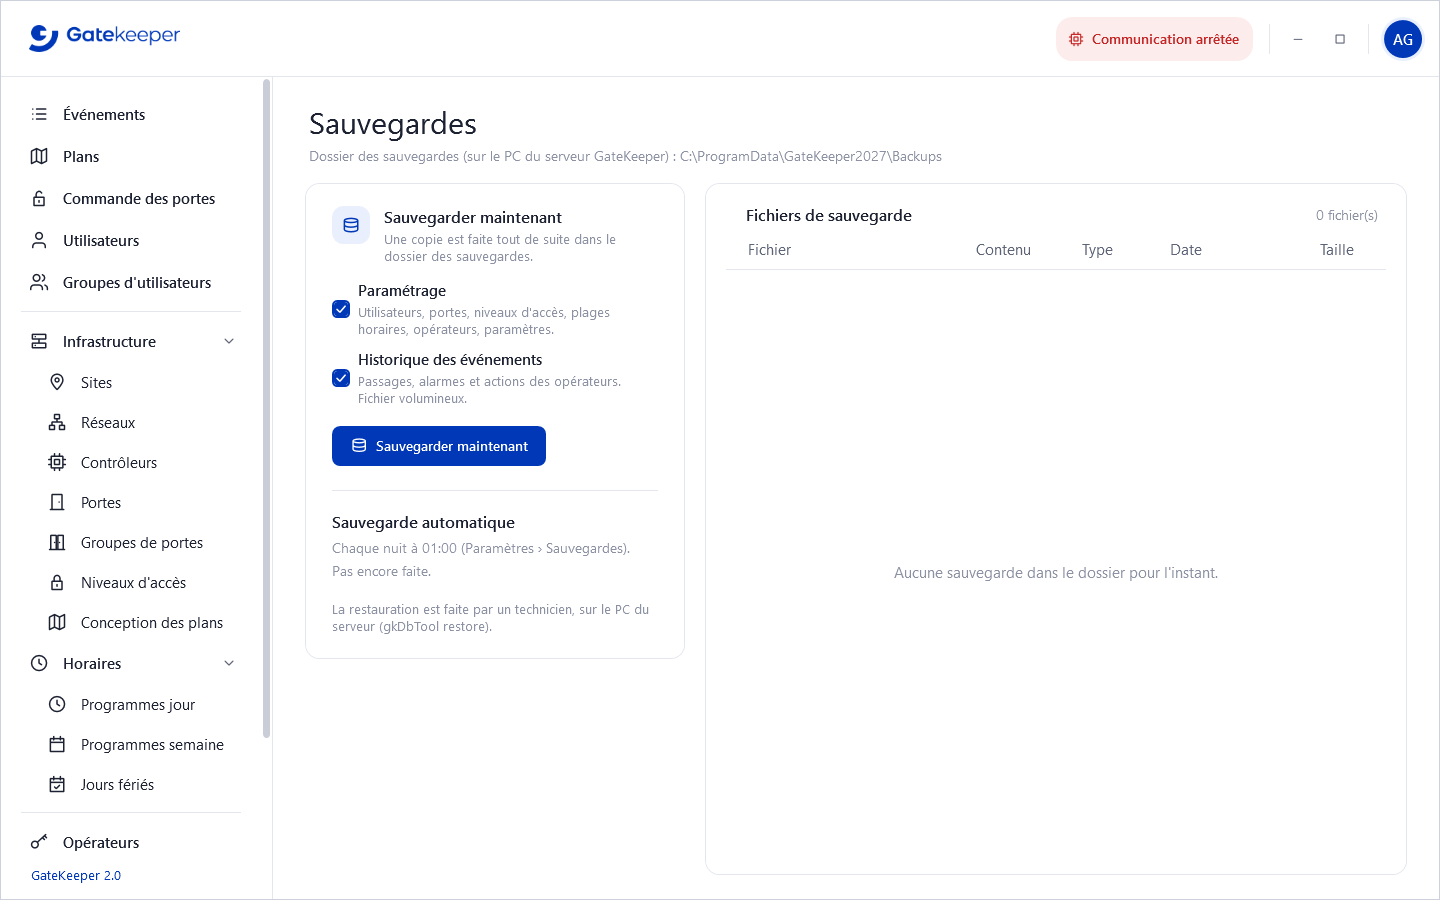Open the Portes door icon
This screenshot has width=1440, height=900.
coord(57,502)
